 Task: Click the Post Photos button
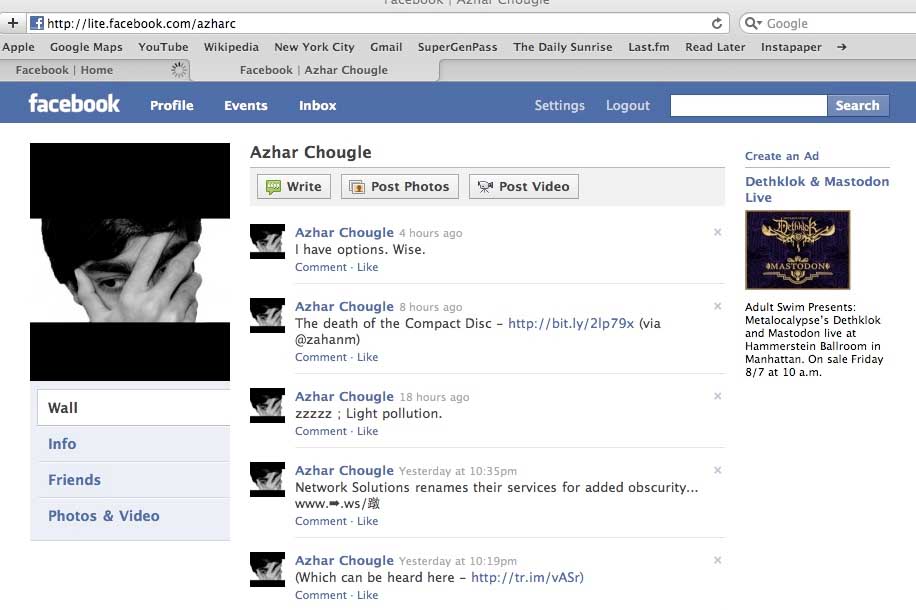(x=400, y=186)
